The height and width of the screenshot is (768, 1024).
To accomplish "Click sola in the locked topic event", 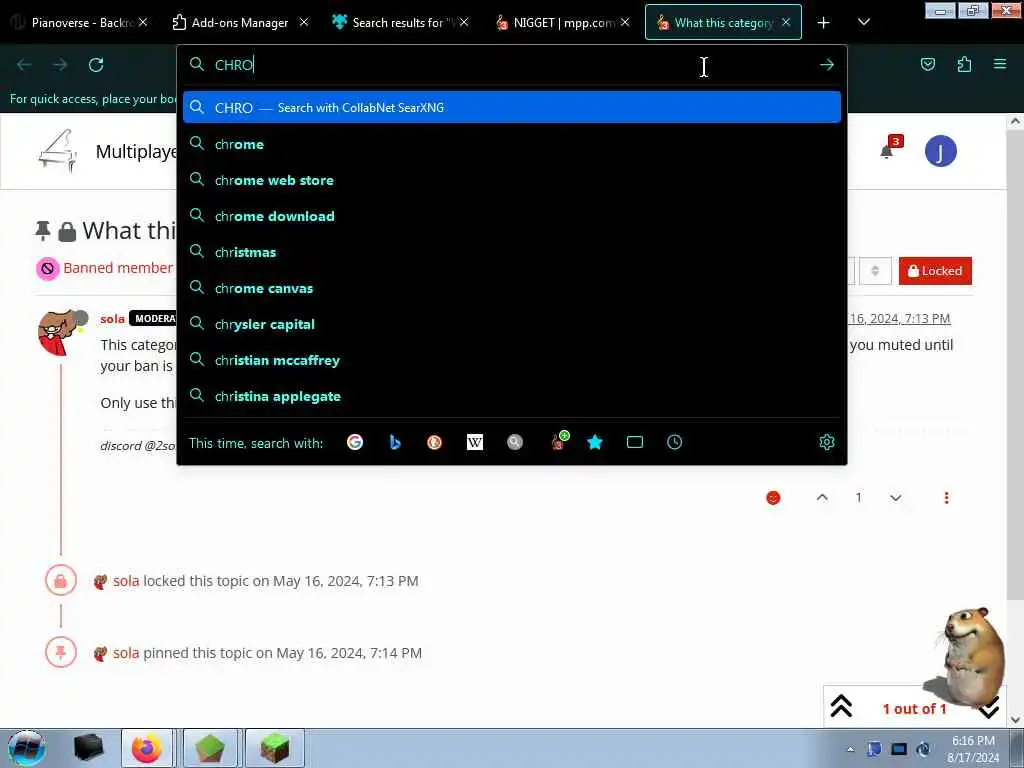I will tap(126, 581).
